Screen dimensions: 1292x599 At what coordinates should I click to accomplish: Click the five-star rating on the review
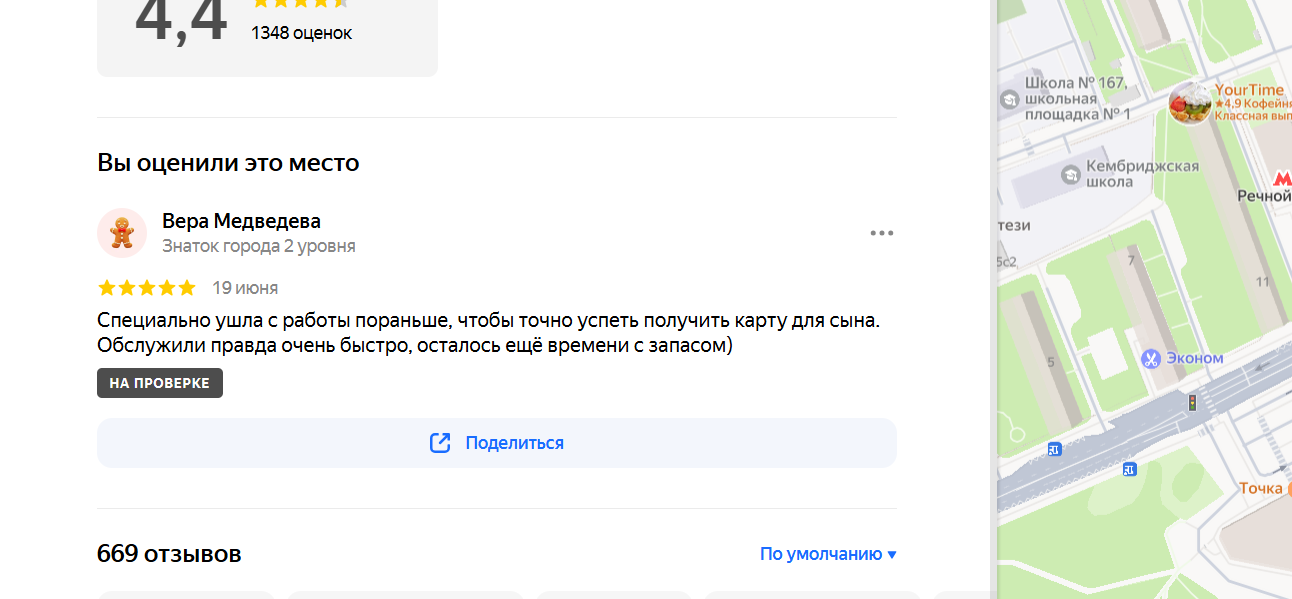point(147,288)
